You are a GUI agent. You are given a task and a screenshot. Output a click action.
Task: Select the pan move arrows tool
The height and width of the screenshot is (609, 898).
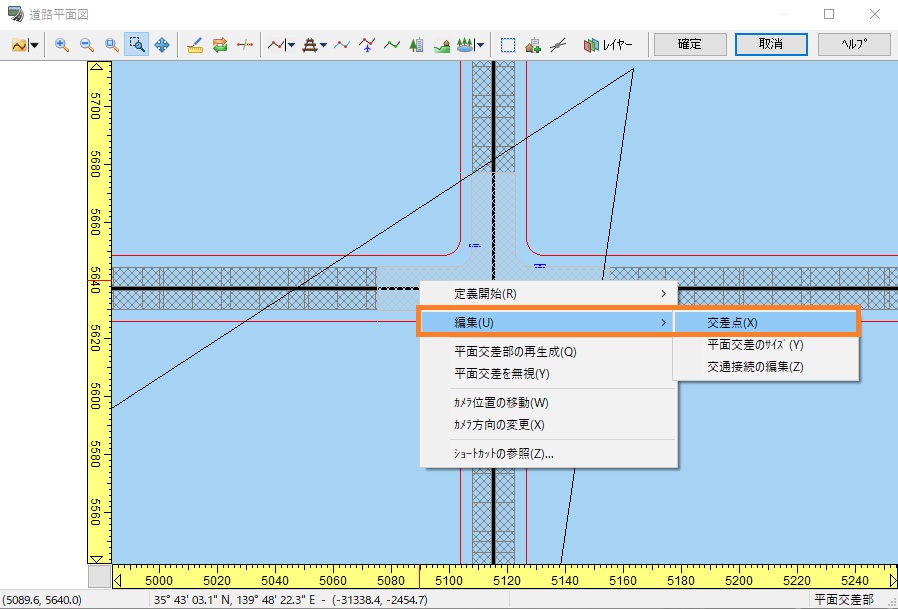coord(162,45)
